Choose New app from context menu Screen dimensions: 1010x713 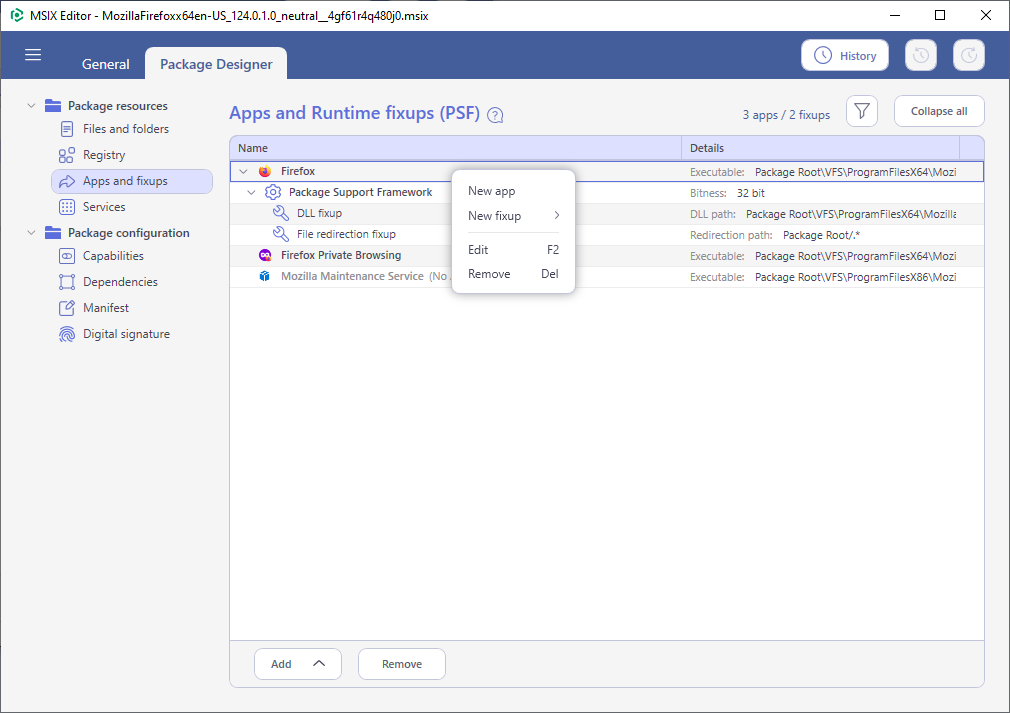(513, 191)
